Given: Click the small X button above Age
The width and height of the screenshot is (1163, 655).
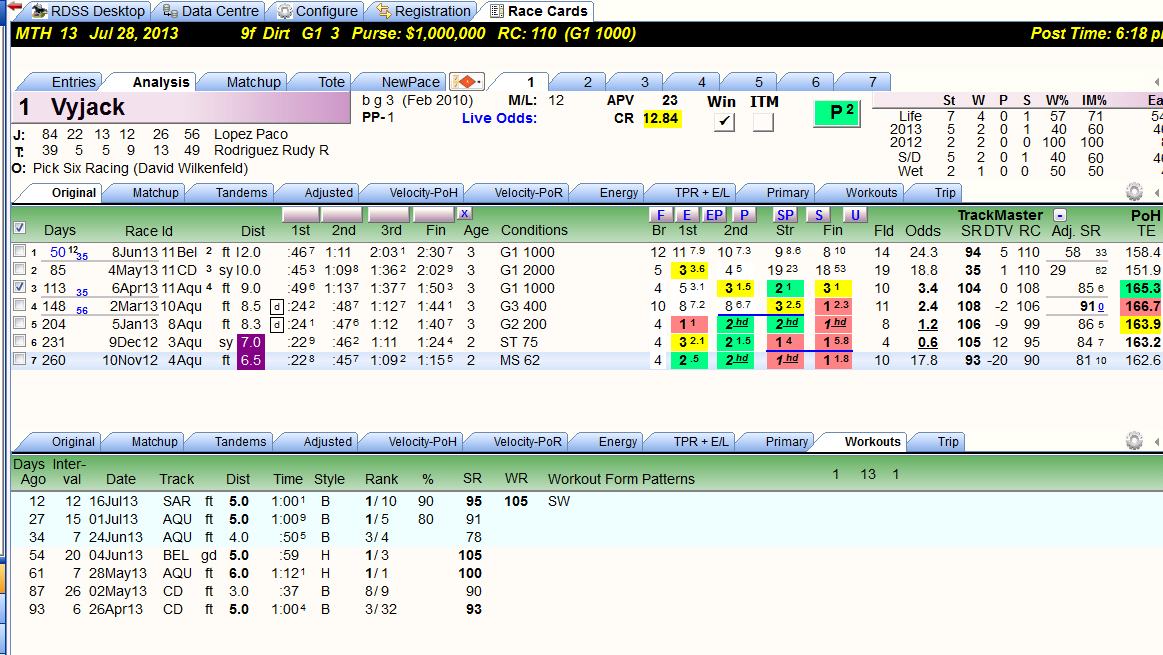Looking at the screenshot, I should 464,214.
